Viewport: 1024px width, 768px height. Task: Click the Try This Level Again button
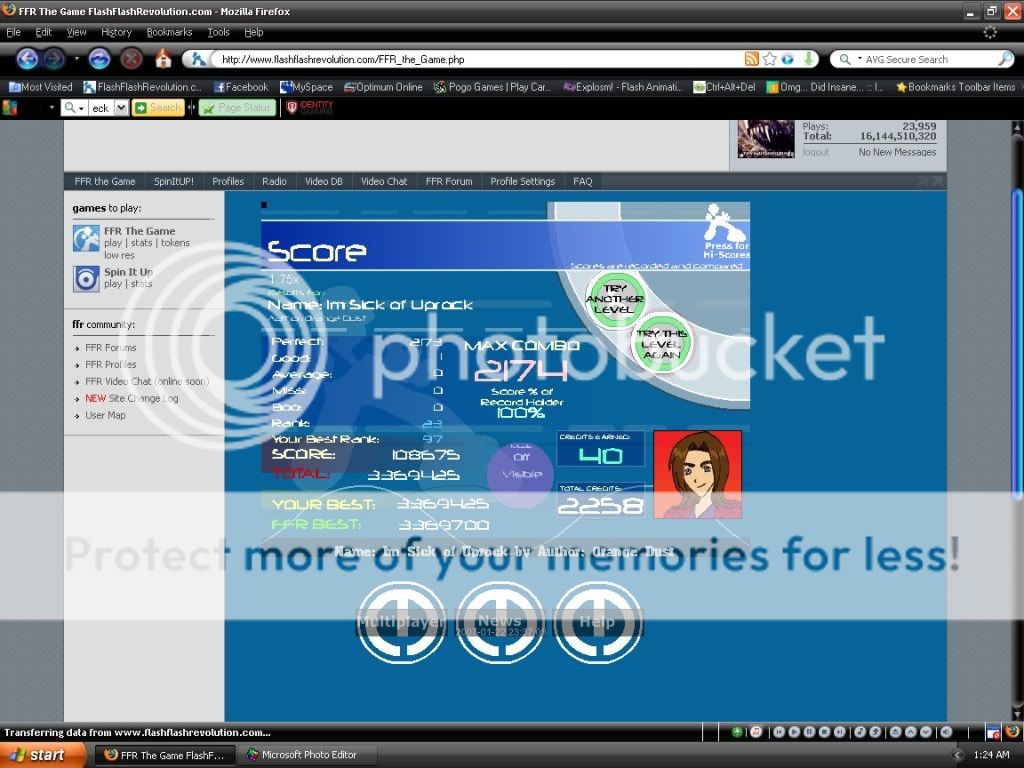point(661,343)
